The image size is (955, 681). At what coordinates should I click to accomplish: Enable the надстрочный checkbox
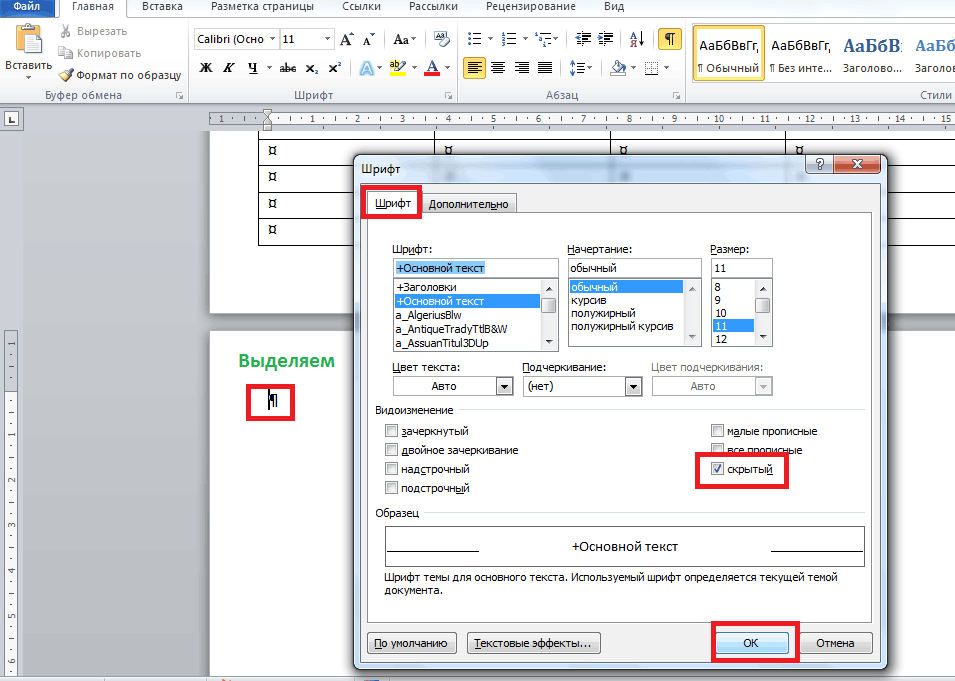point(391,469)
